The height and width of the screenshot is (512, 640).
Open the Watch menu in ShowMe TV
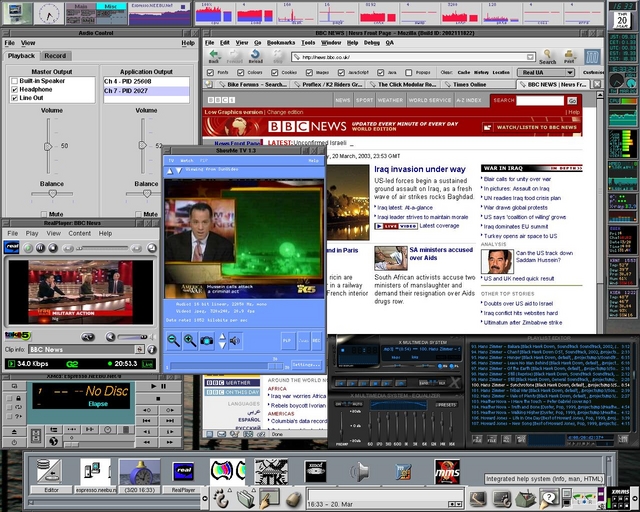coord(187,160)
